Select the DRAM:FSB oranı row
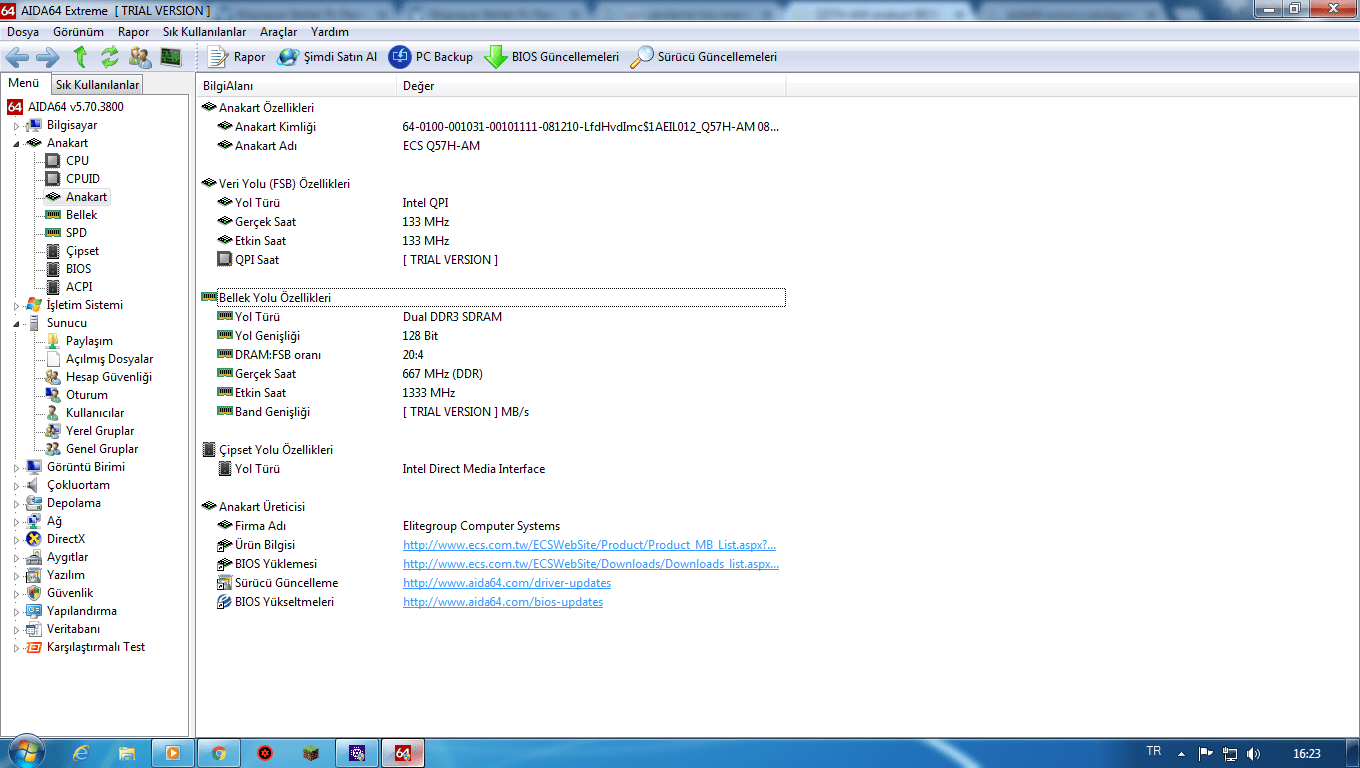Screen dimensions: 1360x768 pyautogui.click(x=493, y=355)
